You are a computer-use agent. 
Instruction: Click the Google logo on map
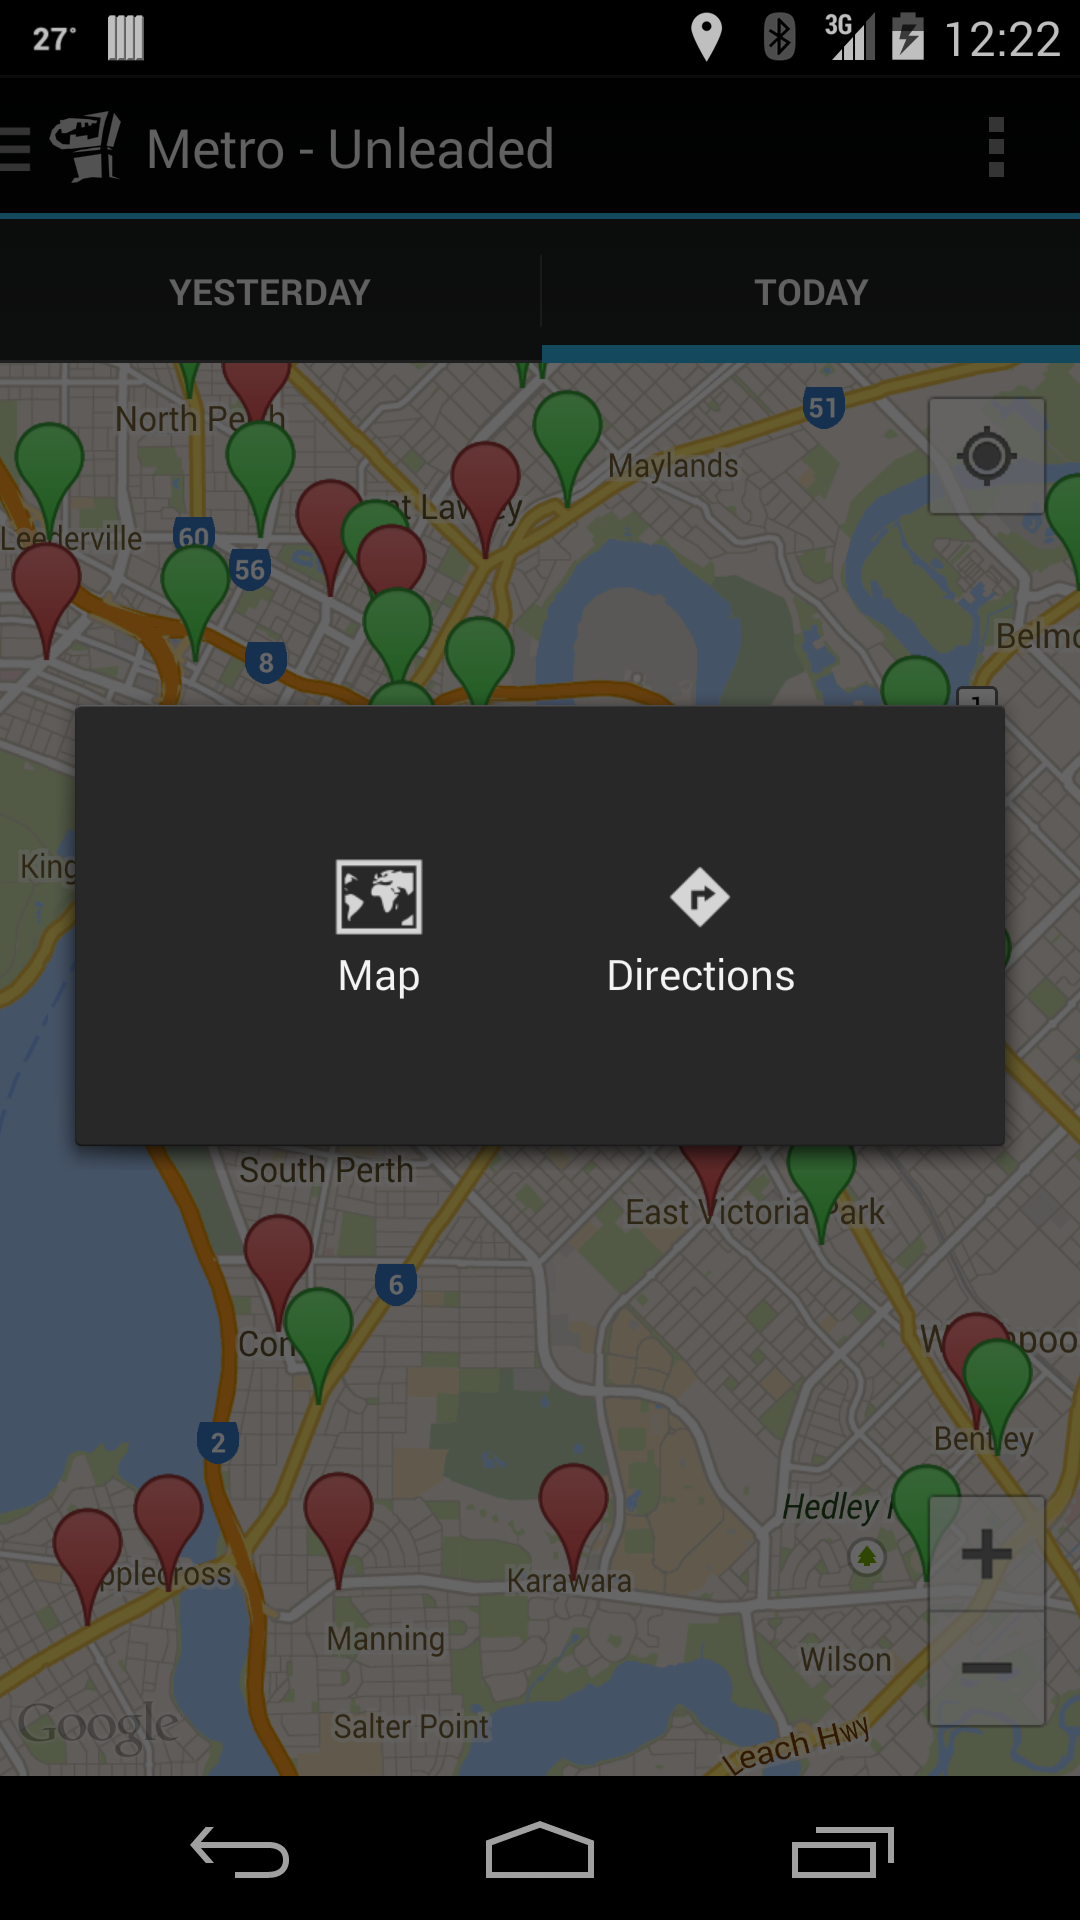coord(98,1725)
